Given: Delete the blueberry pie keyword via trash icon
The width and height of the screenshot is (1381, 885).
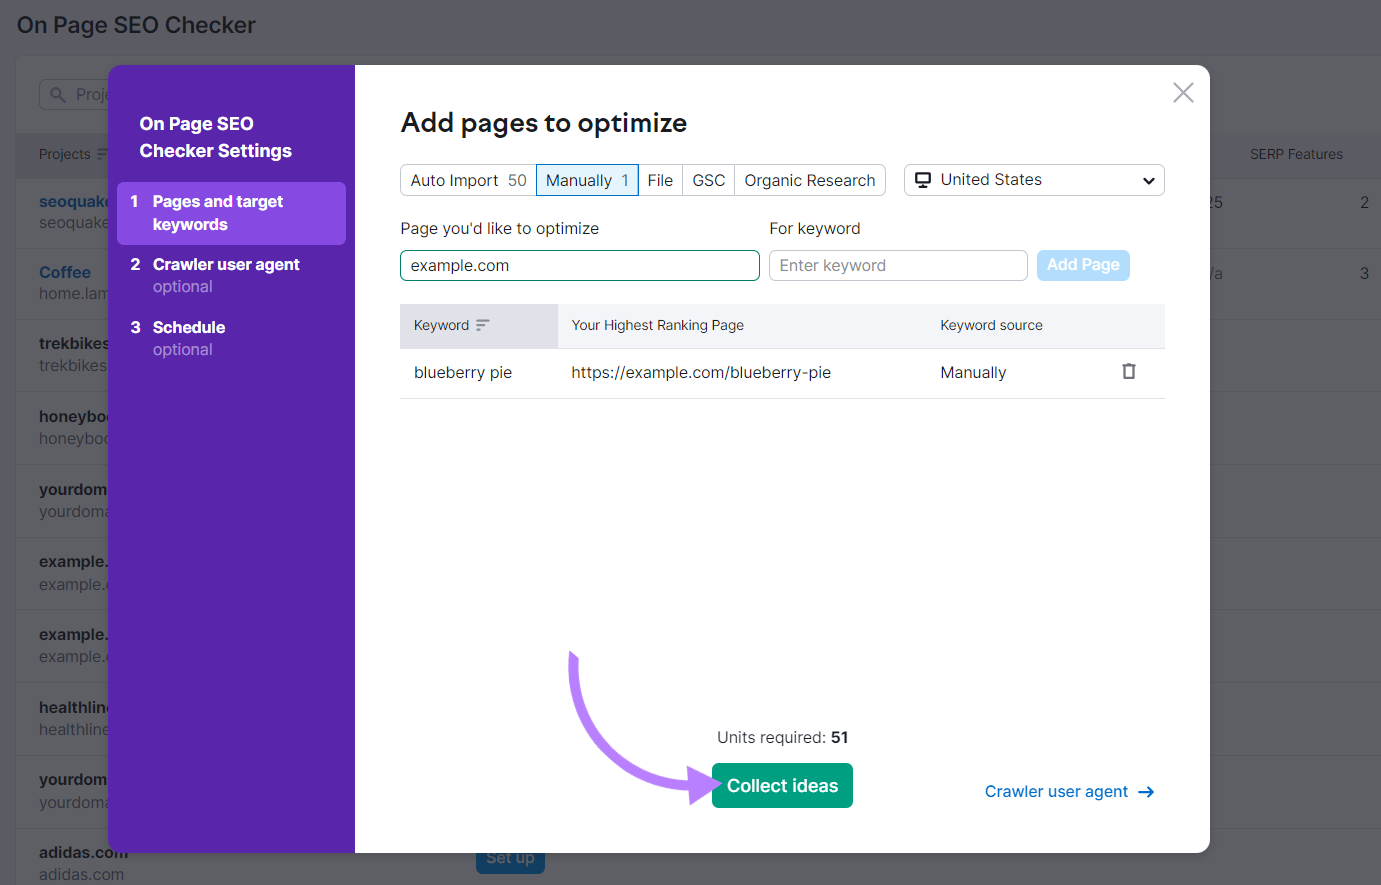Looking at the screenshot, I should 1128,371.
